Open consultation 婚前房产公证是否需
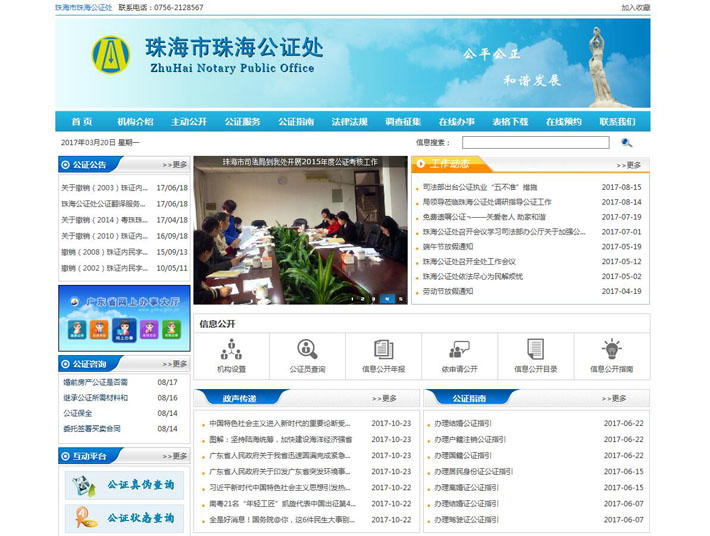 click(96, 383)
